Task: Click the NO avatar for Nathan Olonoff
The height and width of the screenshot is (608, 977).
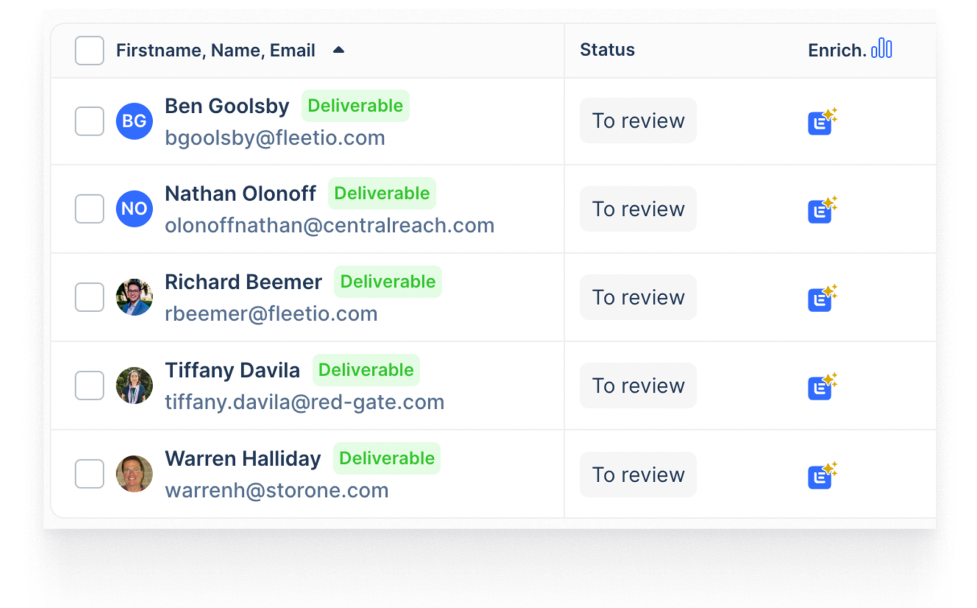Action: click(134, 209)
